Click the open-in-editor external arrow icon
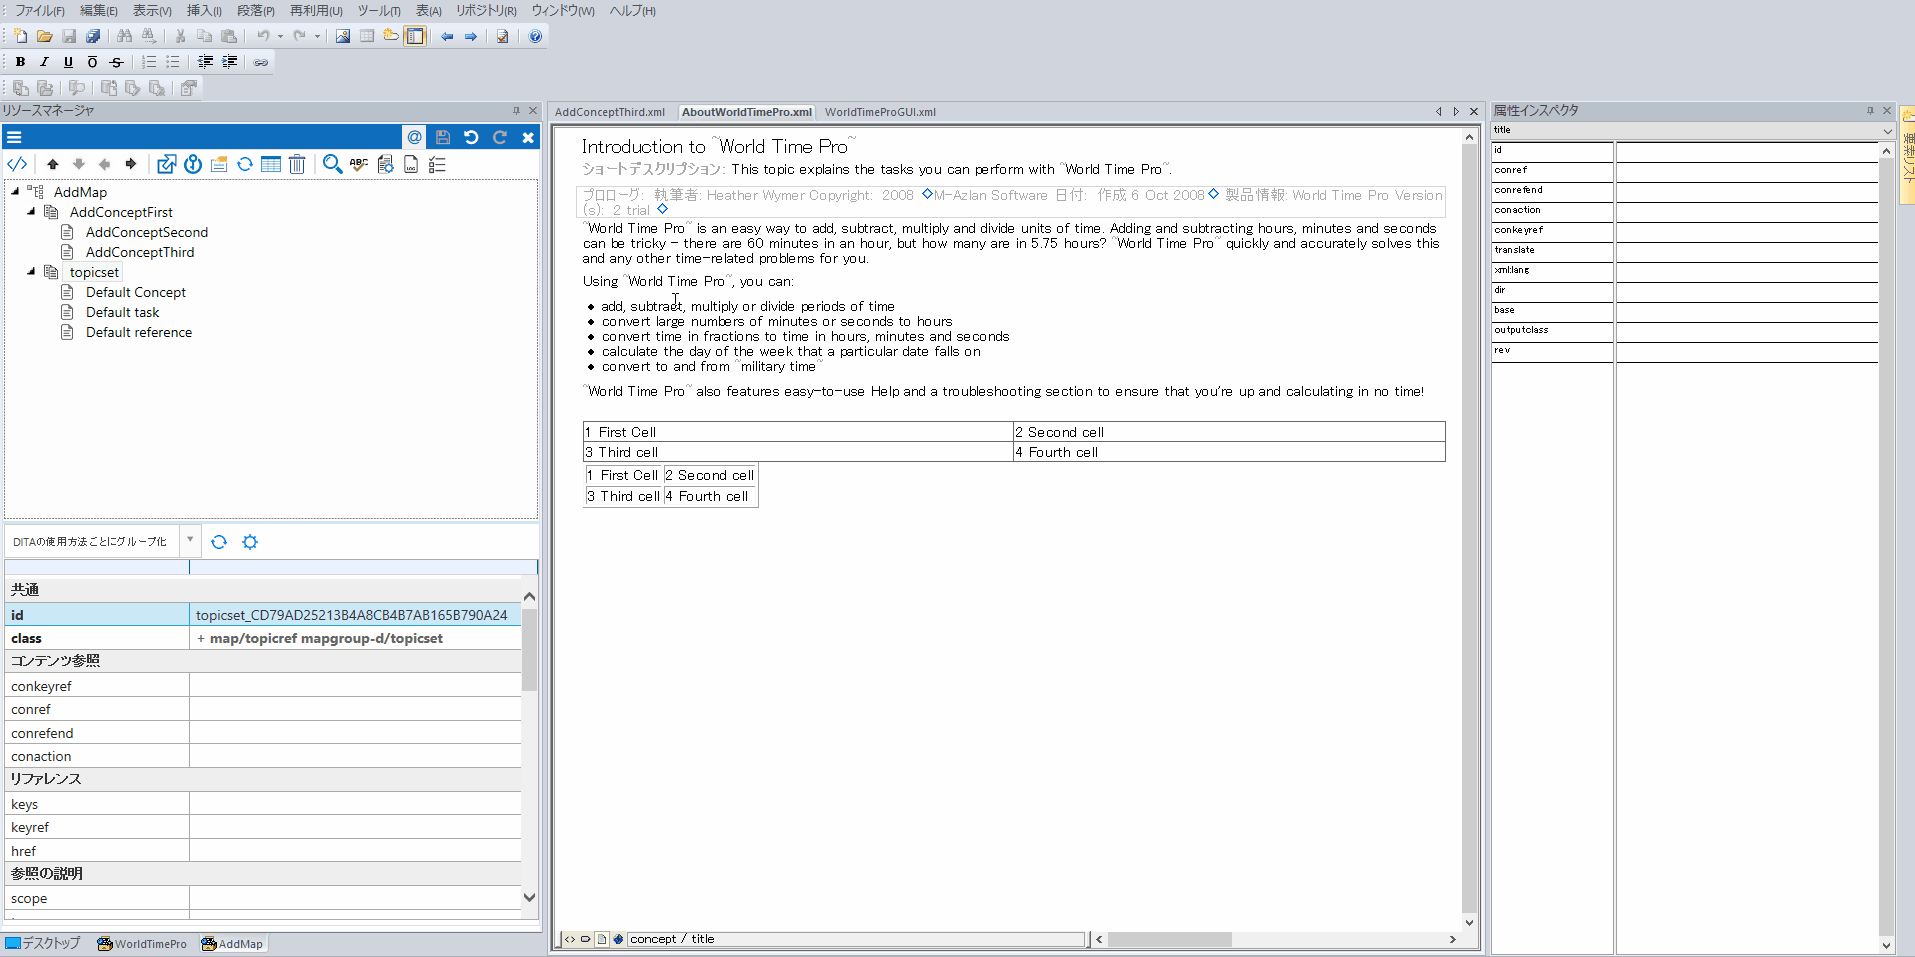This screenshot has width=1915, height=957. (166, 164)
